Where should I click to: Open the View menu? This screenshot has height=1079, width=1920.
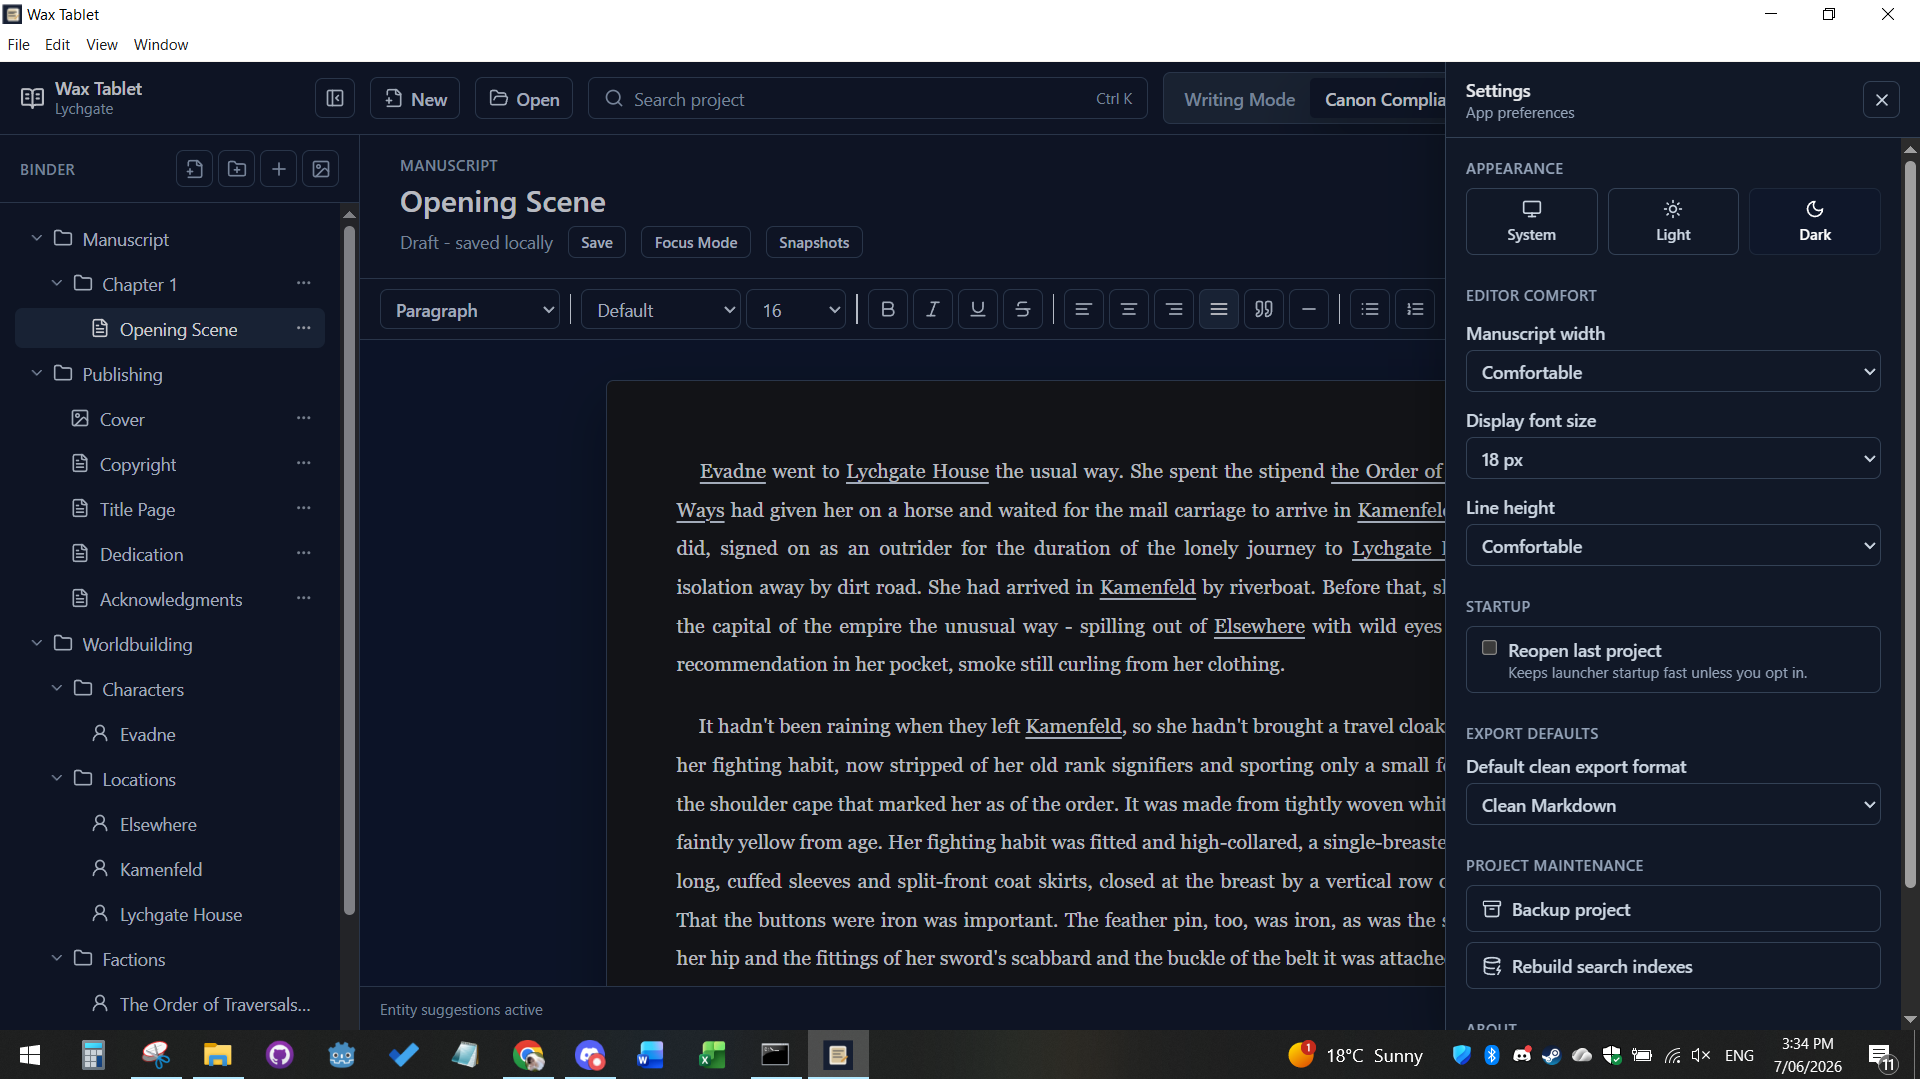click(x=101, y=44)
